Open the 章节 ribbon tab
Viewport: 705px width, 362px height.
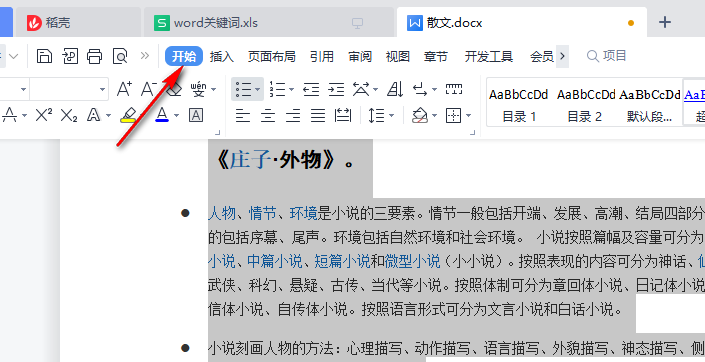pos(436,56)
